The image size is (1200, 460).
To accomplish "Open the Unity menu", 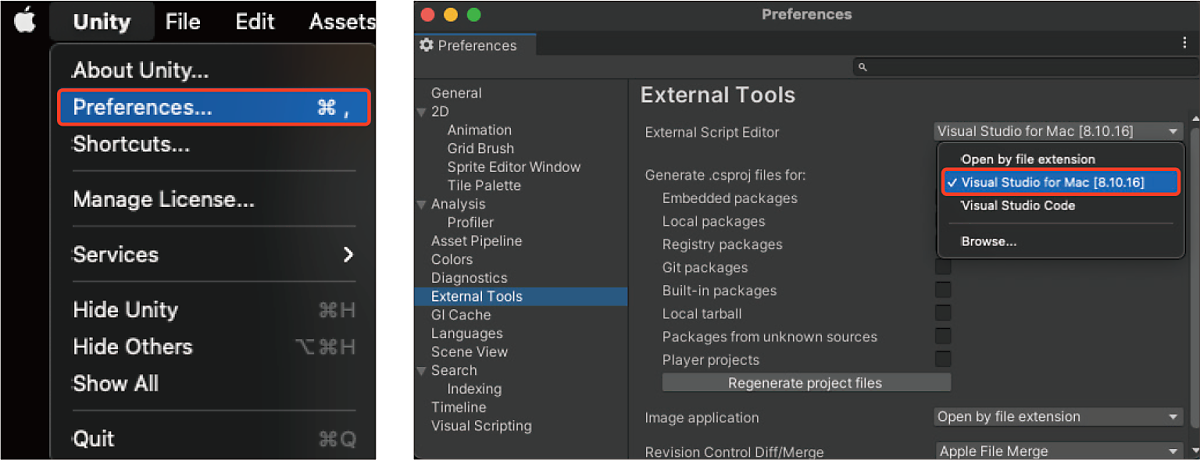I will tap(101, 21).
